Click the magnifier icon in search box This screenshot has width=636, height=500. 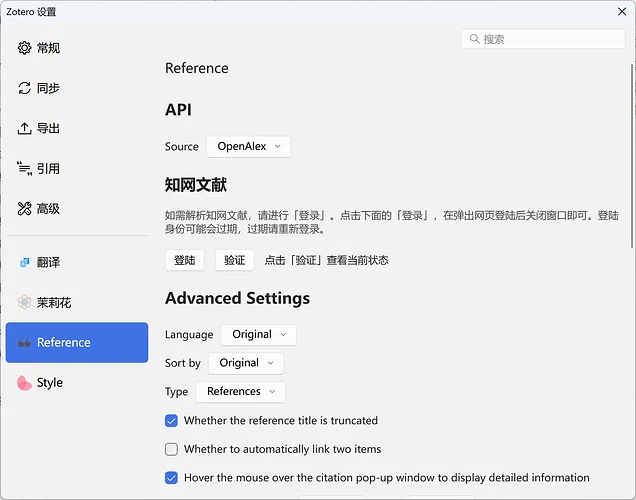point(474,39)
